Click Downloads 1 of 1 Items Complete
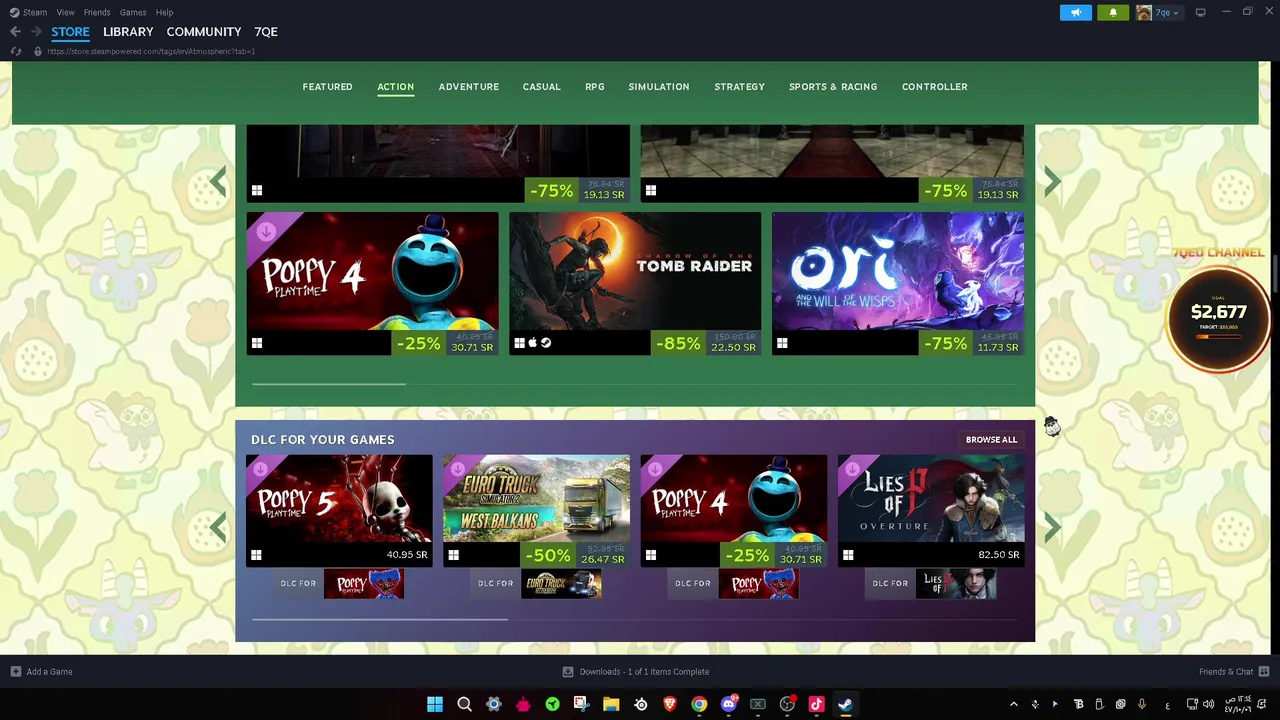The height and width of the screenshot is (720, 1280). coord(644,672)
